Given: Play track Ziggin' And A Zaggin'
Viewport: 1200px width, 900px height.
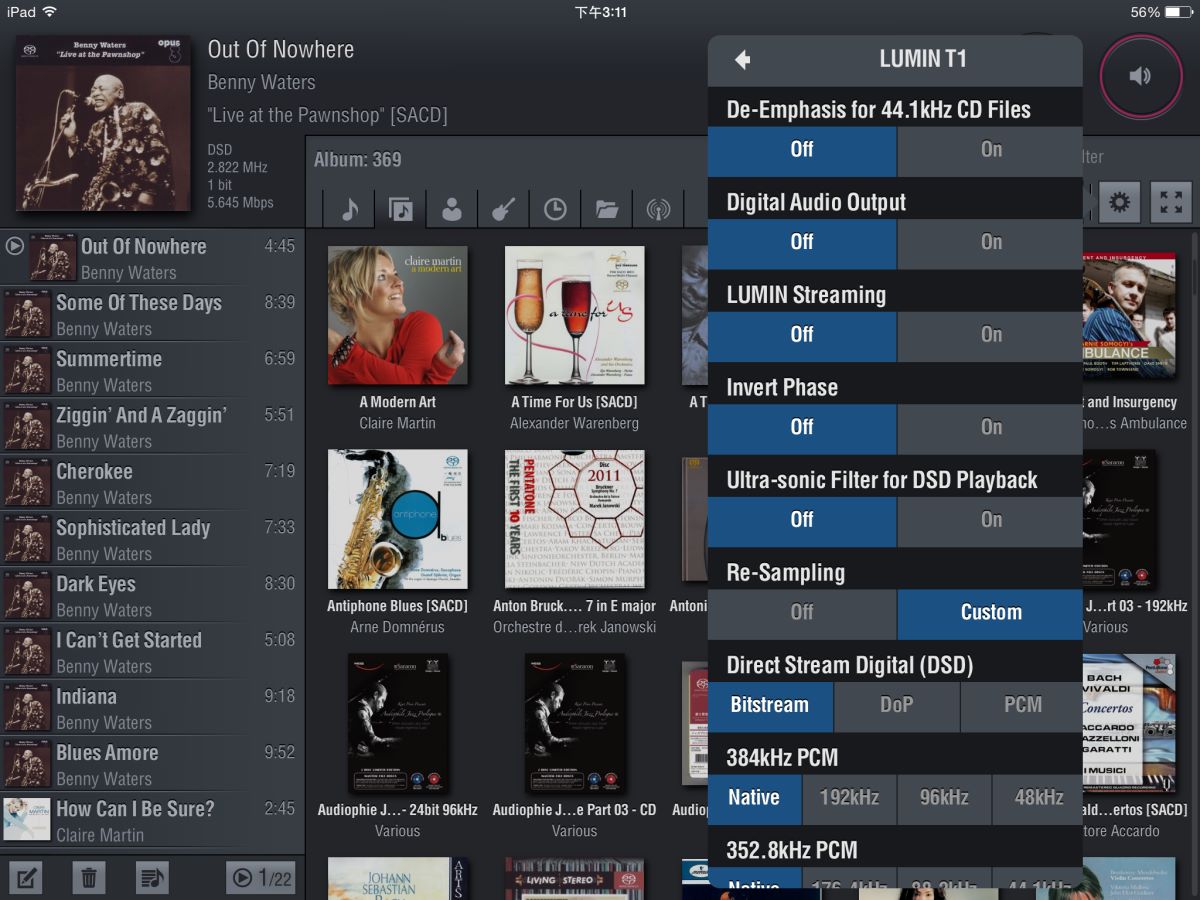Looking at the screenshot, I should pos(151,426).
